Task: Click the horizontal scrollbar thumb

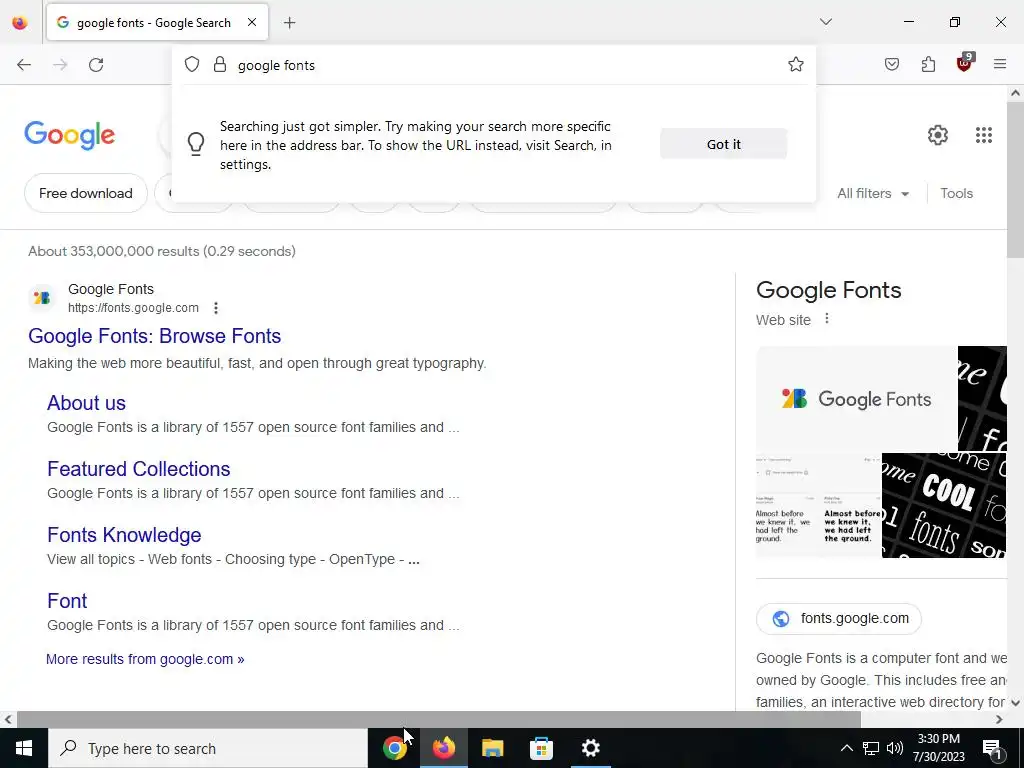Action: 438,719
